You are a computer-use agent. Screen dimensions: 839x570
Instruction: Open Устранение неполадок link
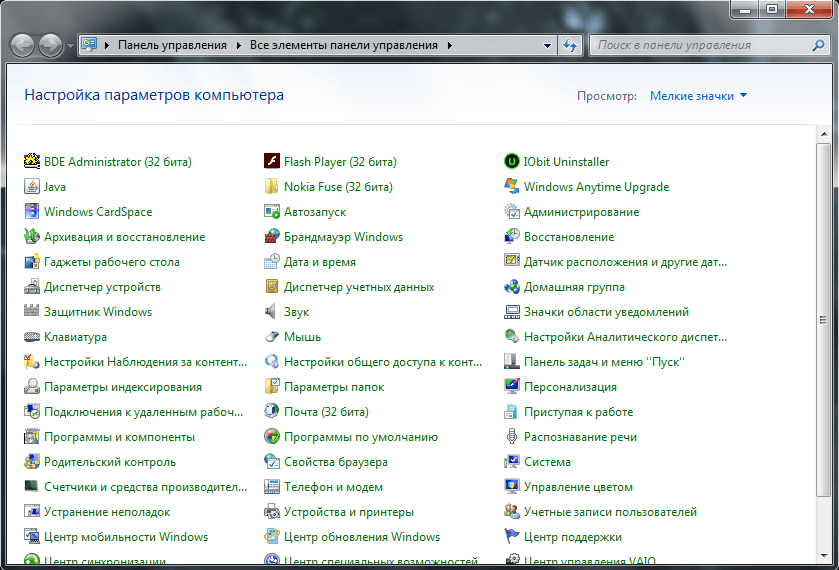tap(107, 512)
